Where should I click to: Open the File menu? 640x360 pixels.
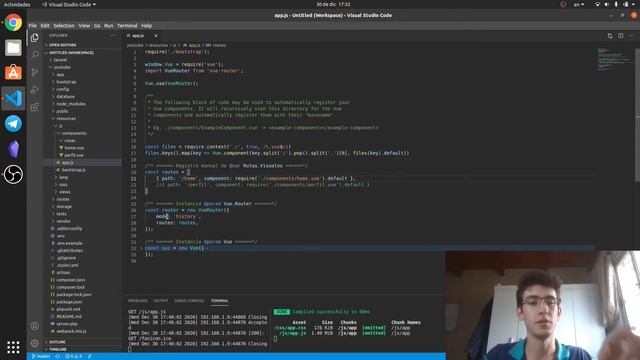pos(33,26)
